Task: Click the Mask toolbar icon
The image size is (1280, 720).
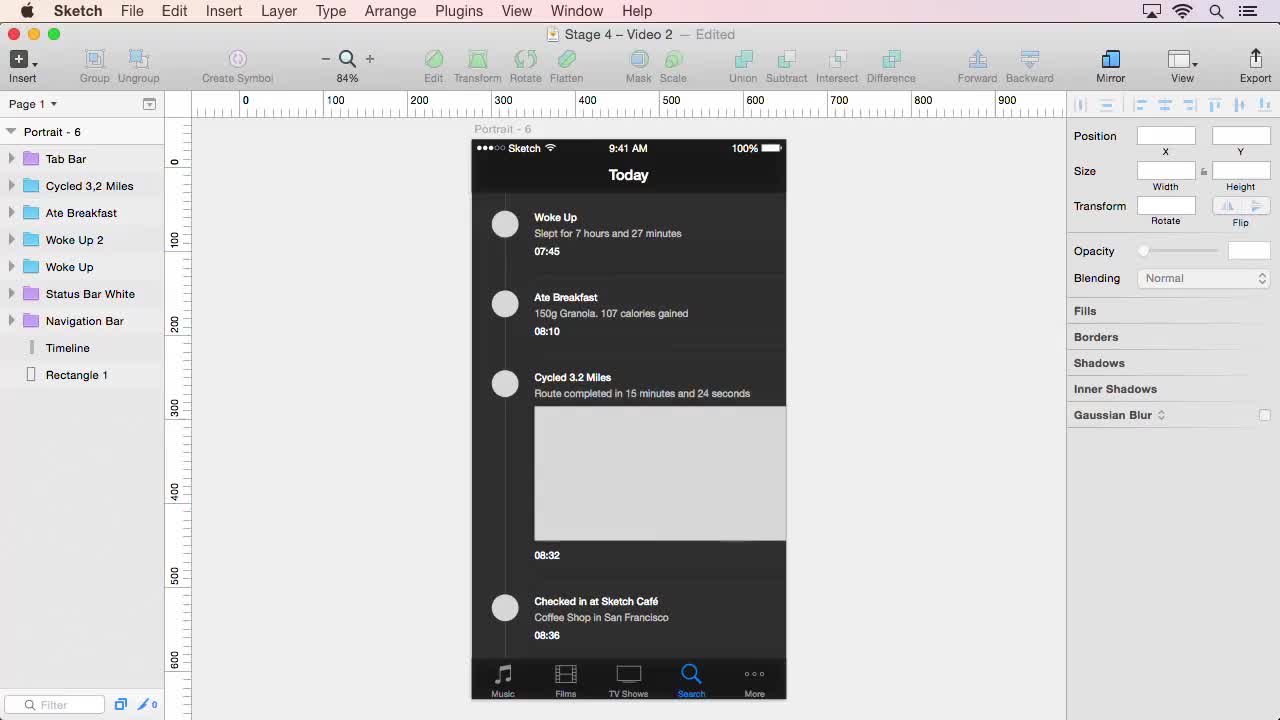Action: [x=638, y=60]
